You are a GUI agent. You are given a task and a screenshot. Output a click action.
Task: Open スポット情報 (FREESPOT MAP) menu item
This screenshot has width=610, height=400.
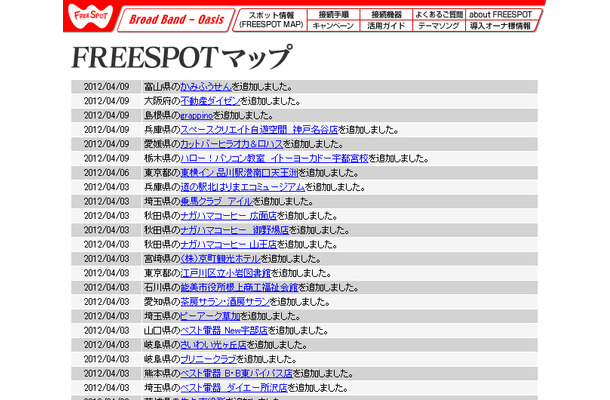(271, 20)
